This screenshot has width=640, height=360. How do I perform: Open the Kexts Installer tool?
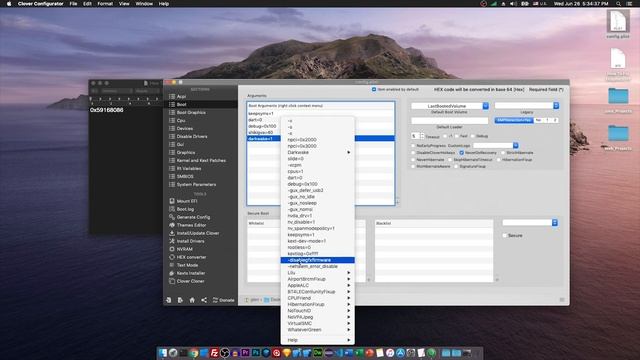click(x=191, y=273)
